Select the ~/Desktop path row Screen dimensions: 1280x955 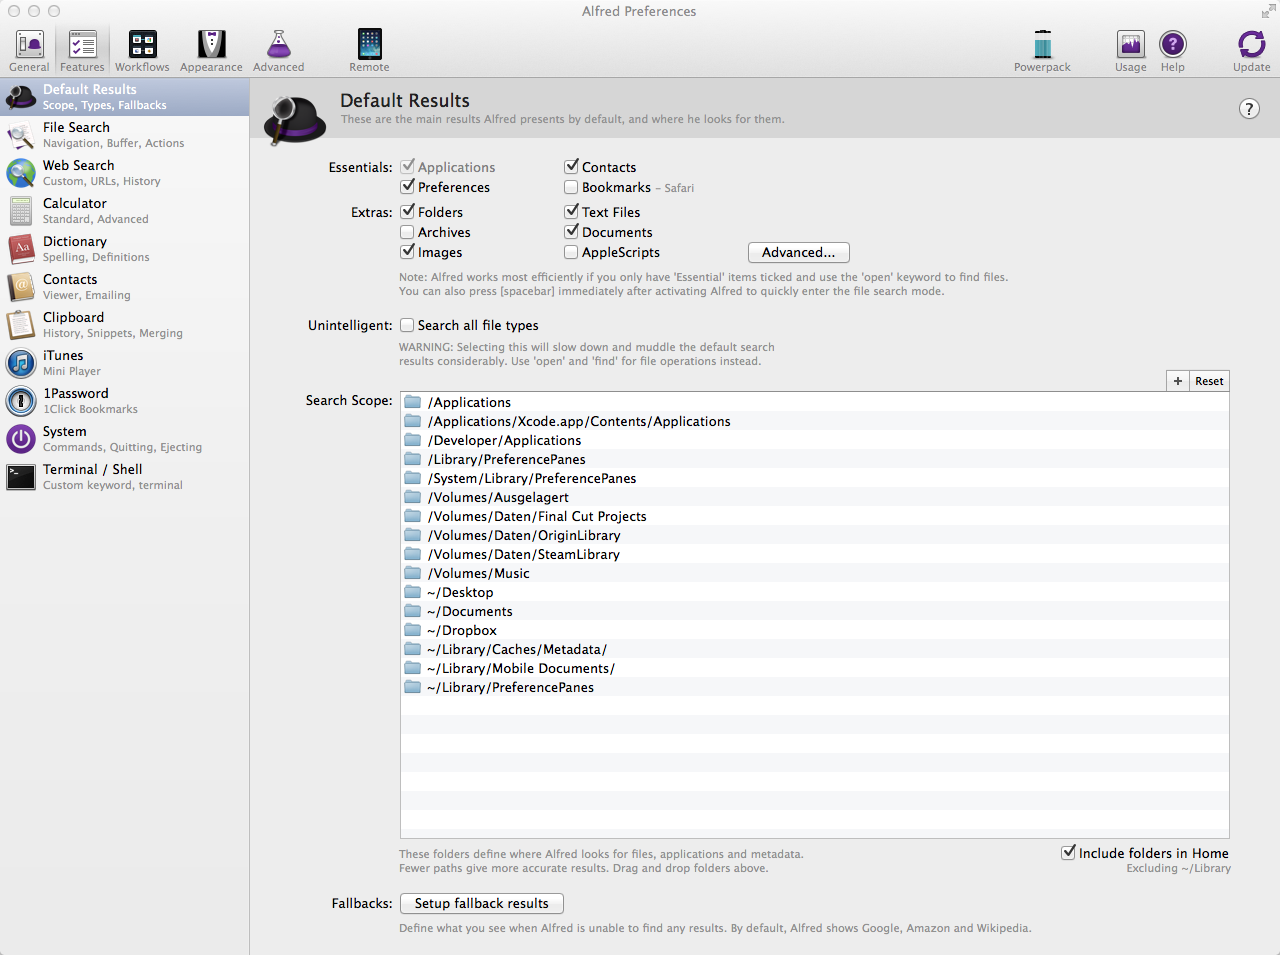click(x=814, y=592)
